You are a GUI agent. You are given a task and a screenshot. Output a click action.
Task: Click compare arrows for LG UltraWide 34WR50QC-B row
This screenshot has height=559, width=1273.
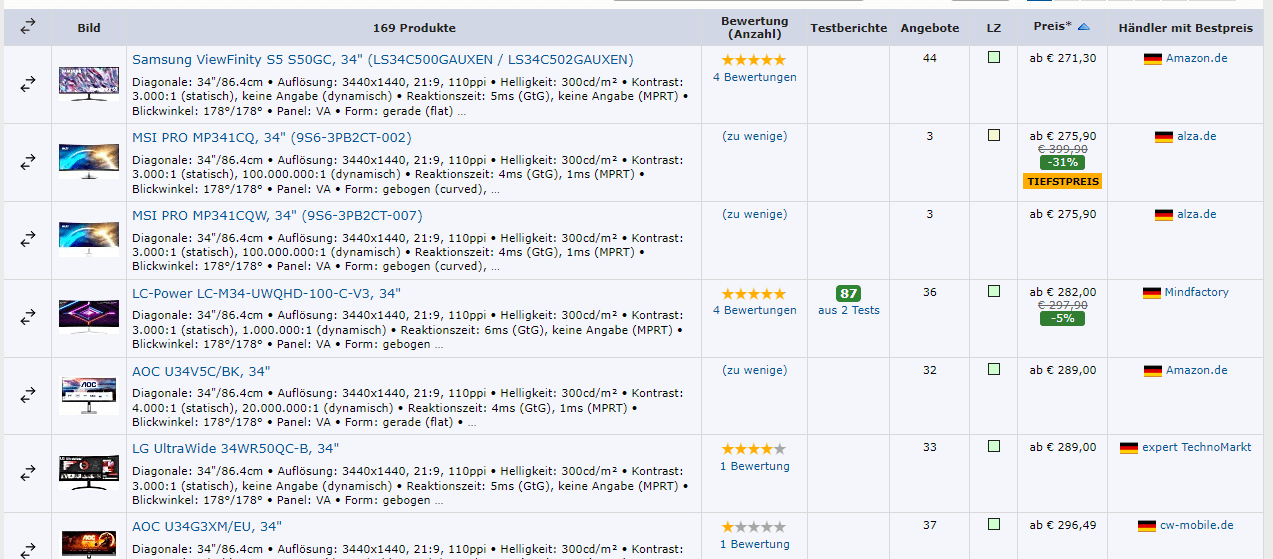coord(28,474)
